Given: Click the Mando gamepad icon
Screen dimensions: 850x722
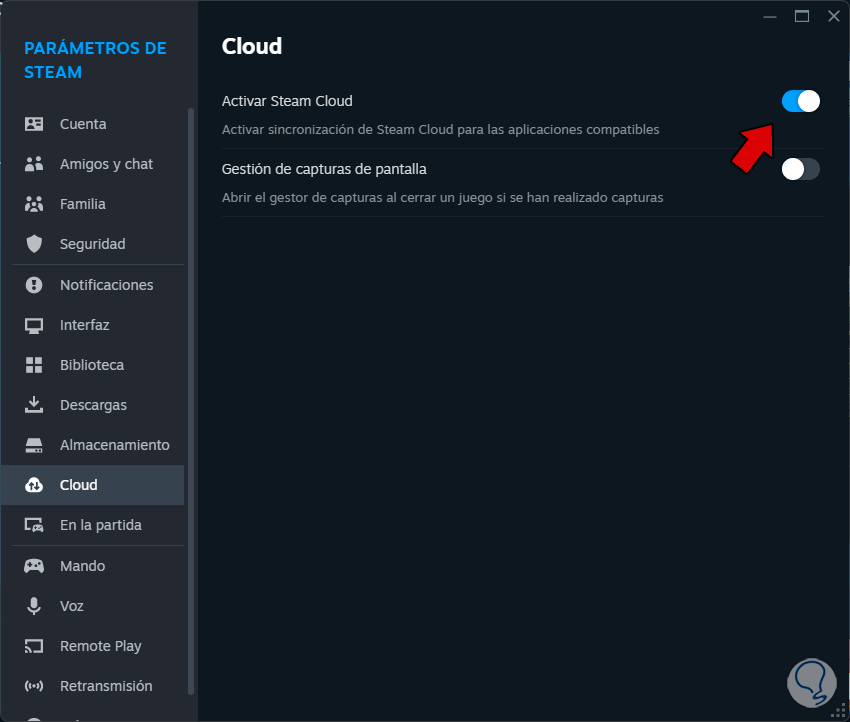Looking at the screenshot, I should (34, 566).
